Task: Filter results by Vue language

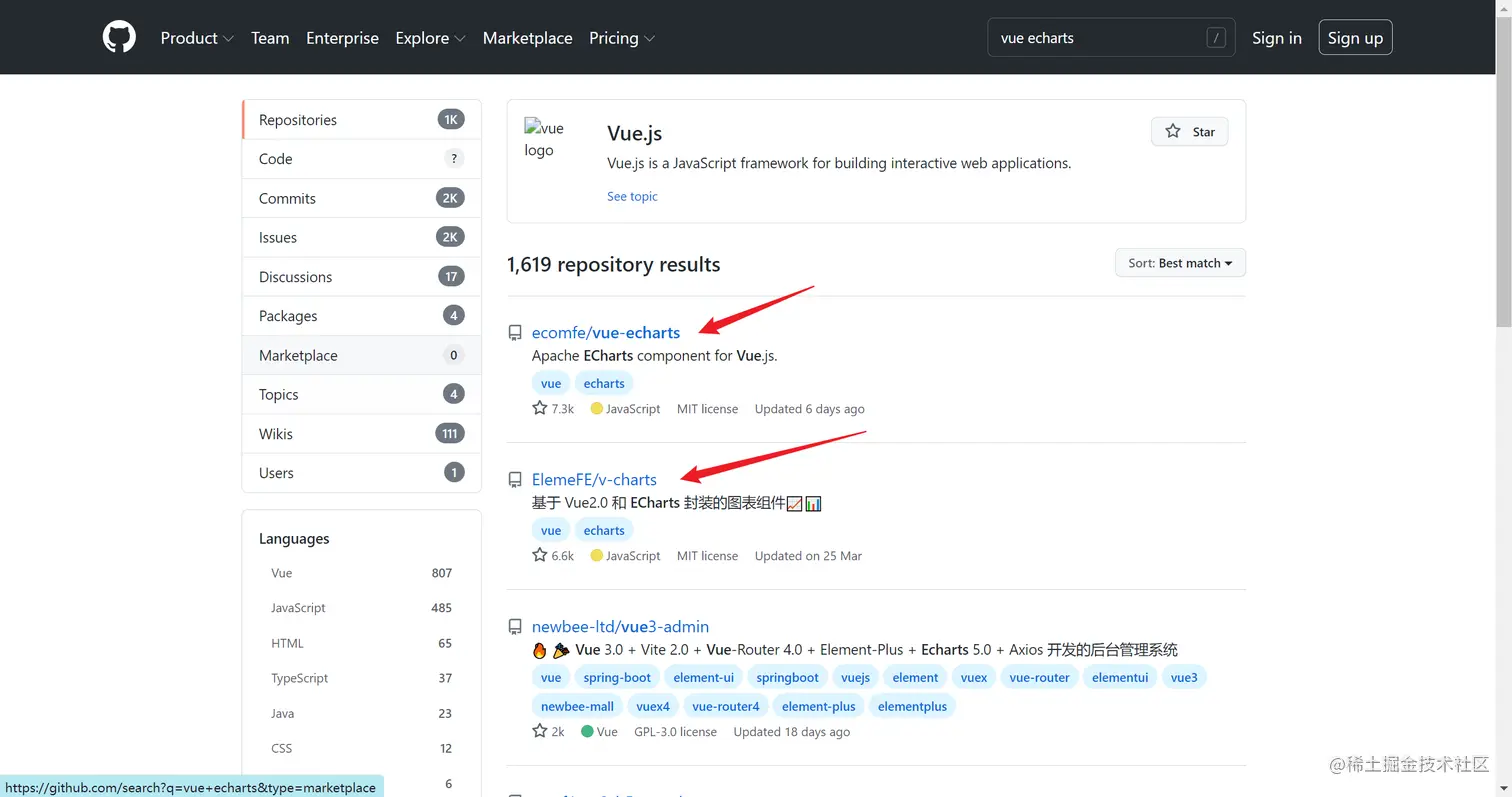Action: click(x=361, y=573)
